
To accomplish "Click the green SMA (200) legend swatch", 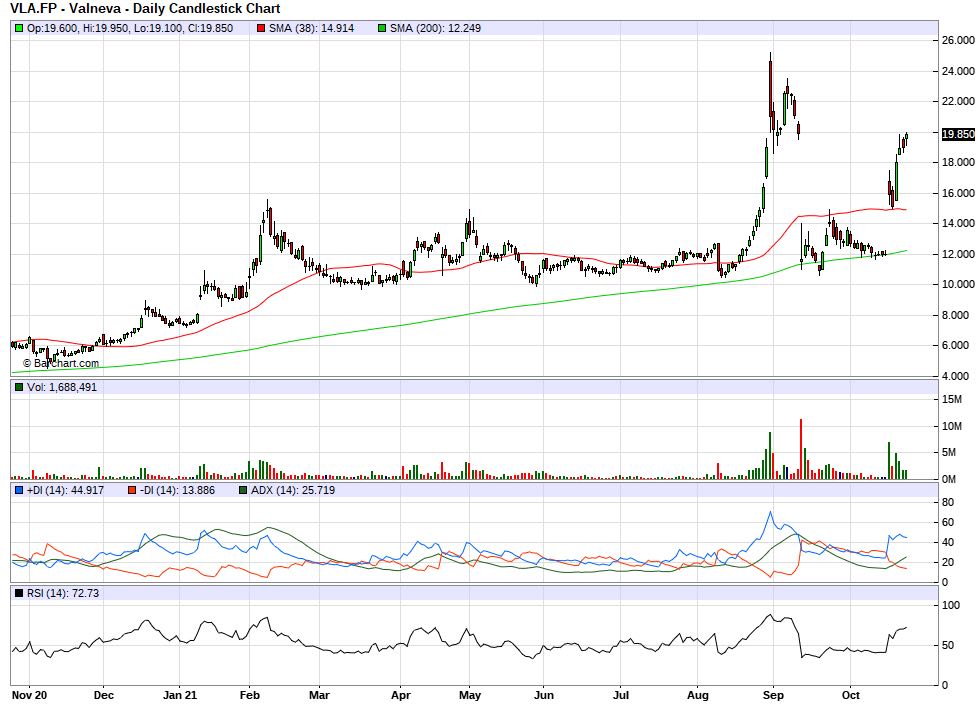I will coord(382,28).
